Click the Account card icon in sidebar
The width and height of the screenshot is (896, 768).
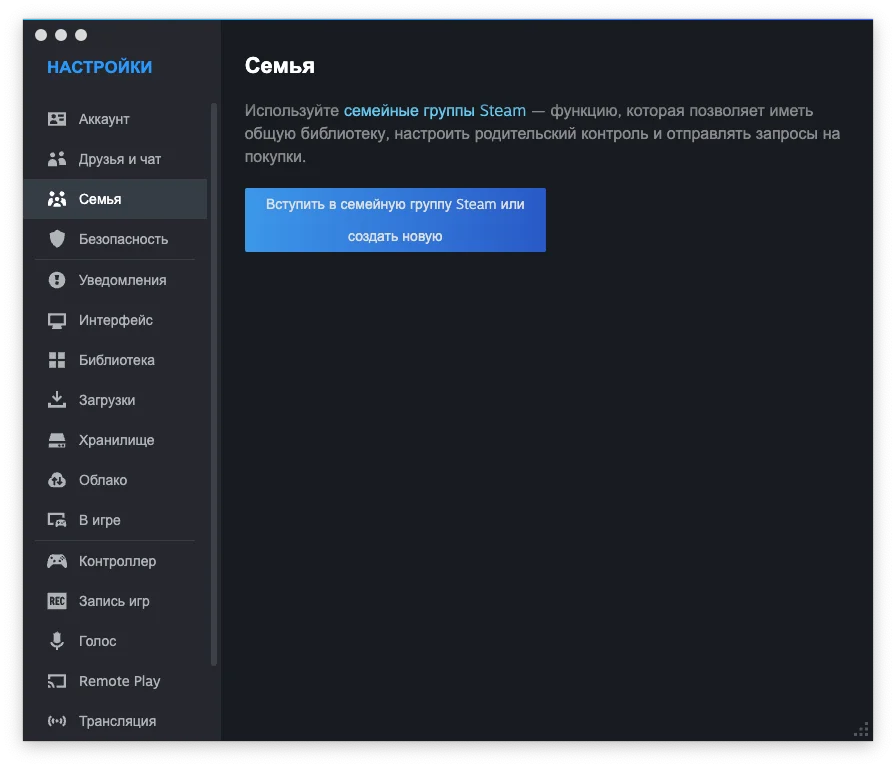point(57,119)
